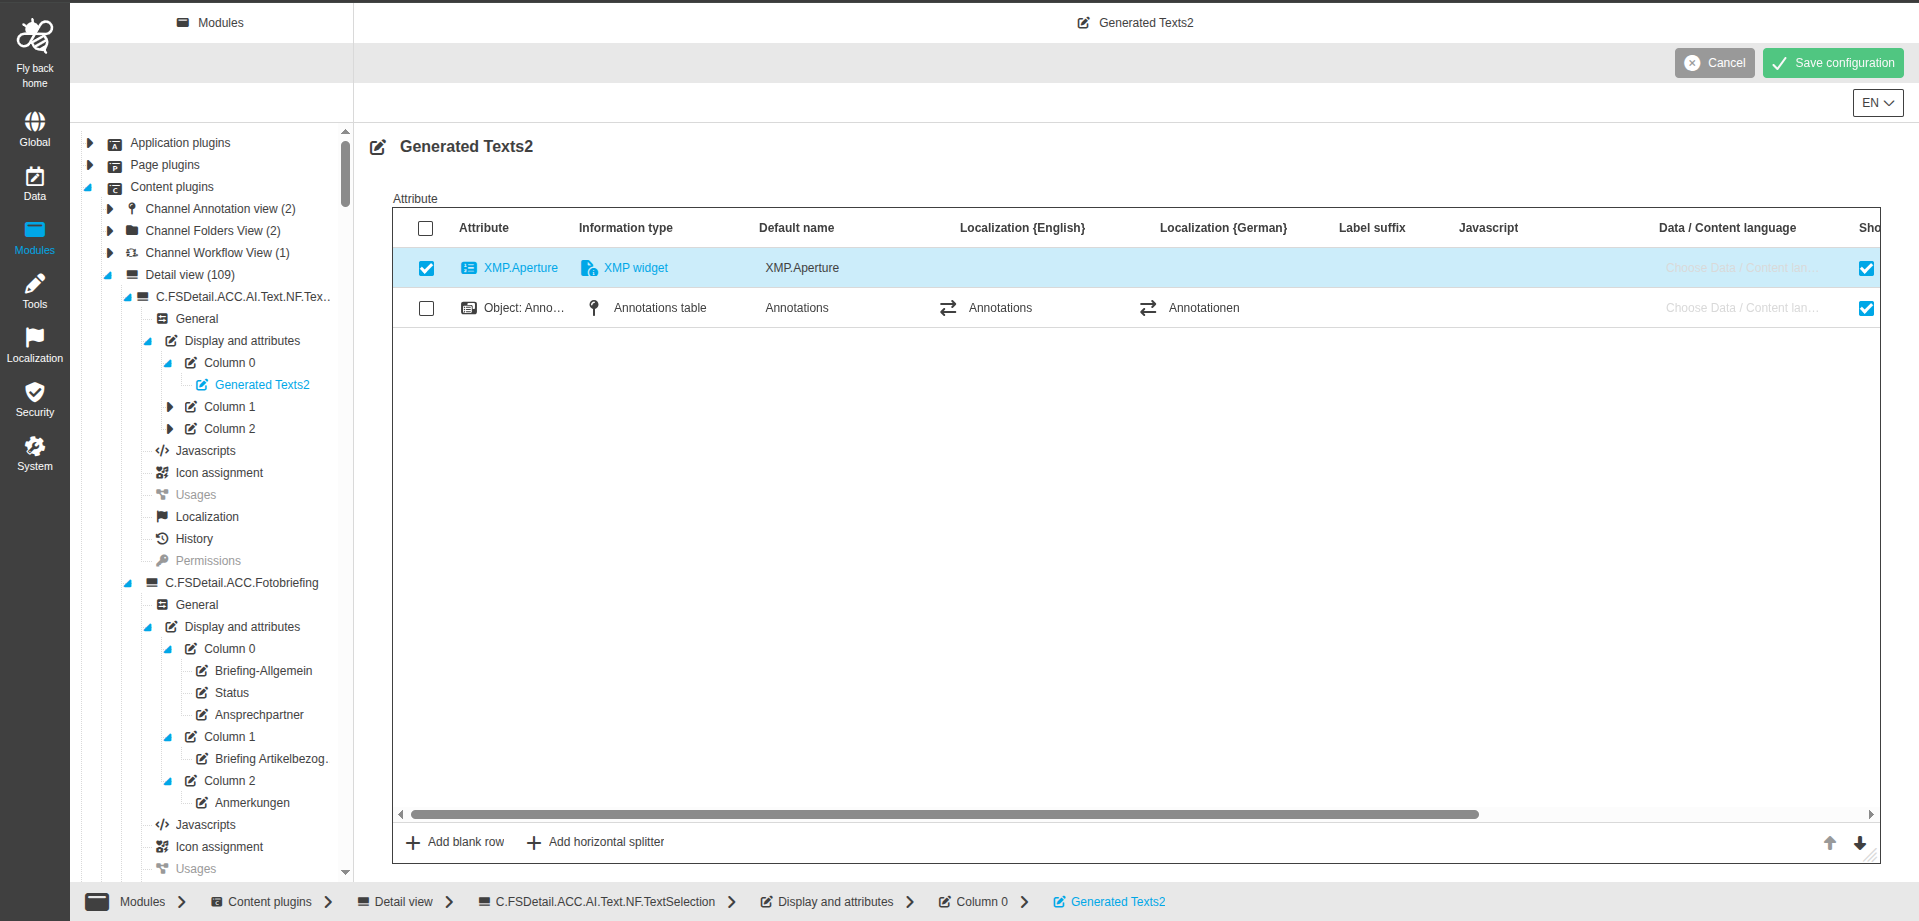Click the edit icon beside Generated Texts2 heading
Viewport: 1919px width, 921px height.
click(378, 147)
